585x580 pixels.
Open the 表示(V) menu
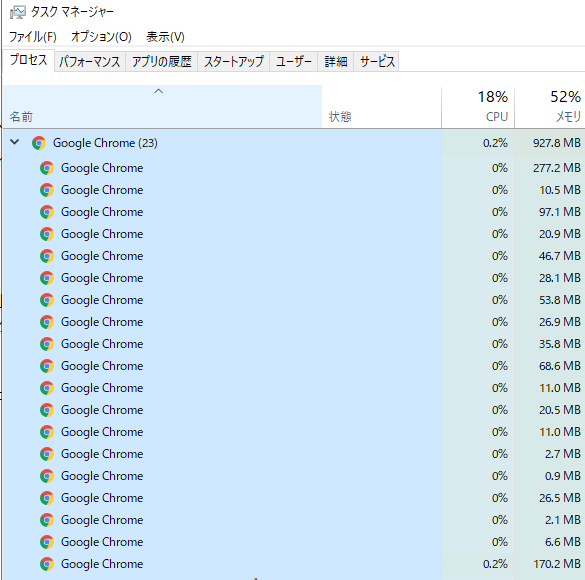[x=165, y=37]
